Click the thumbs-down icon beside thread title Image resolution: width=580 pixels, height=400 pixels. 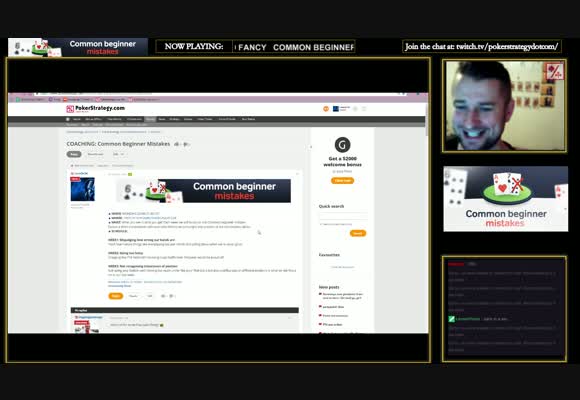coord(186,144)
